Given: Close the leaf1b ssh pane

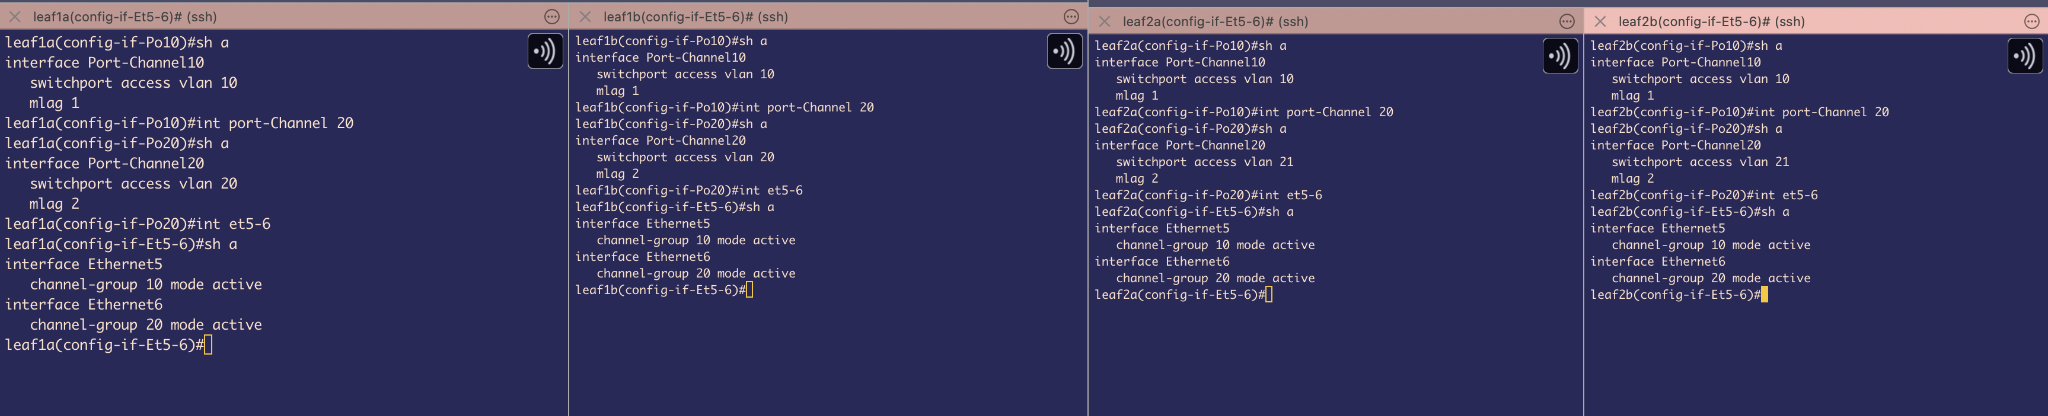Looking at the screenshot, I should coord(585,17).
